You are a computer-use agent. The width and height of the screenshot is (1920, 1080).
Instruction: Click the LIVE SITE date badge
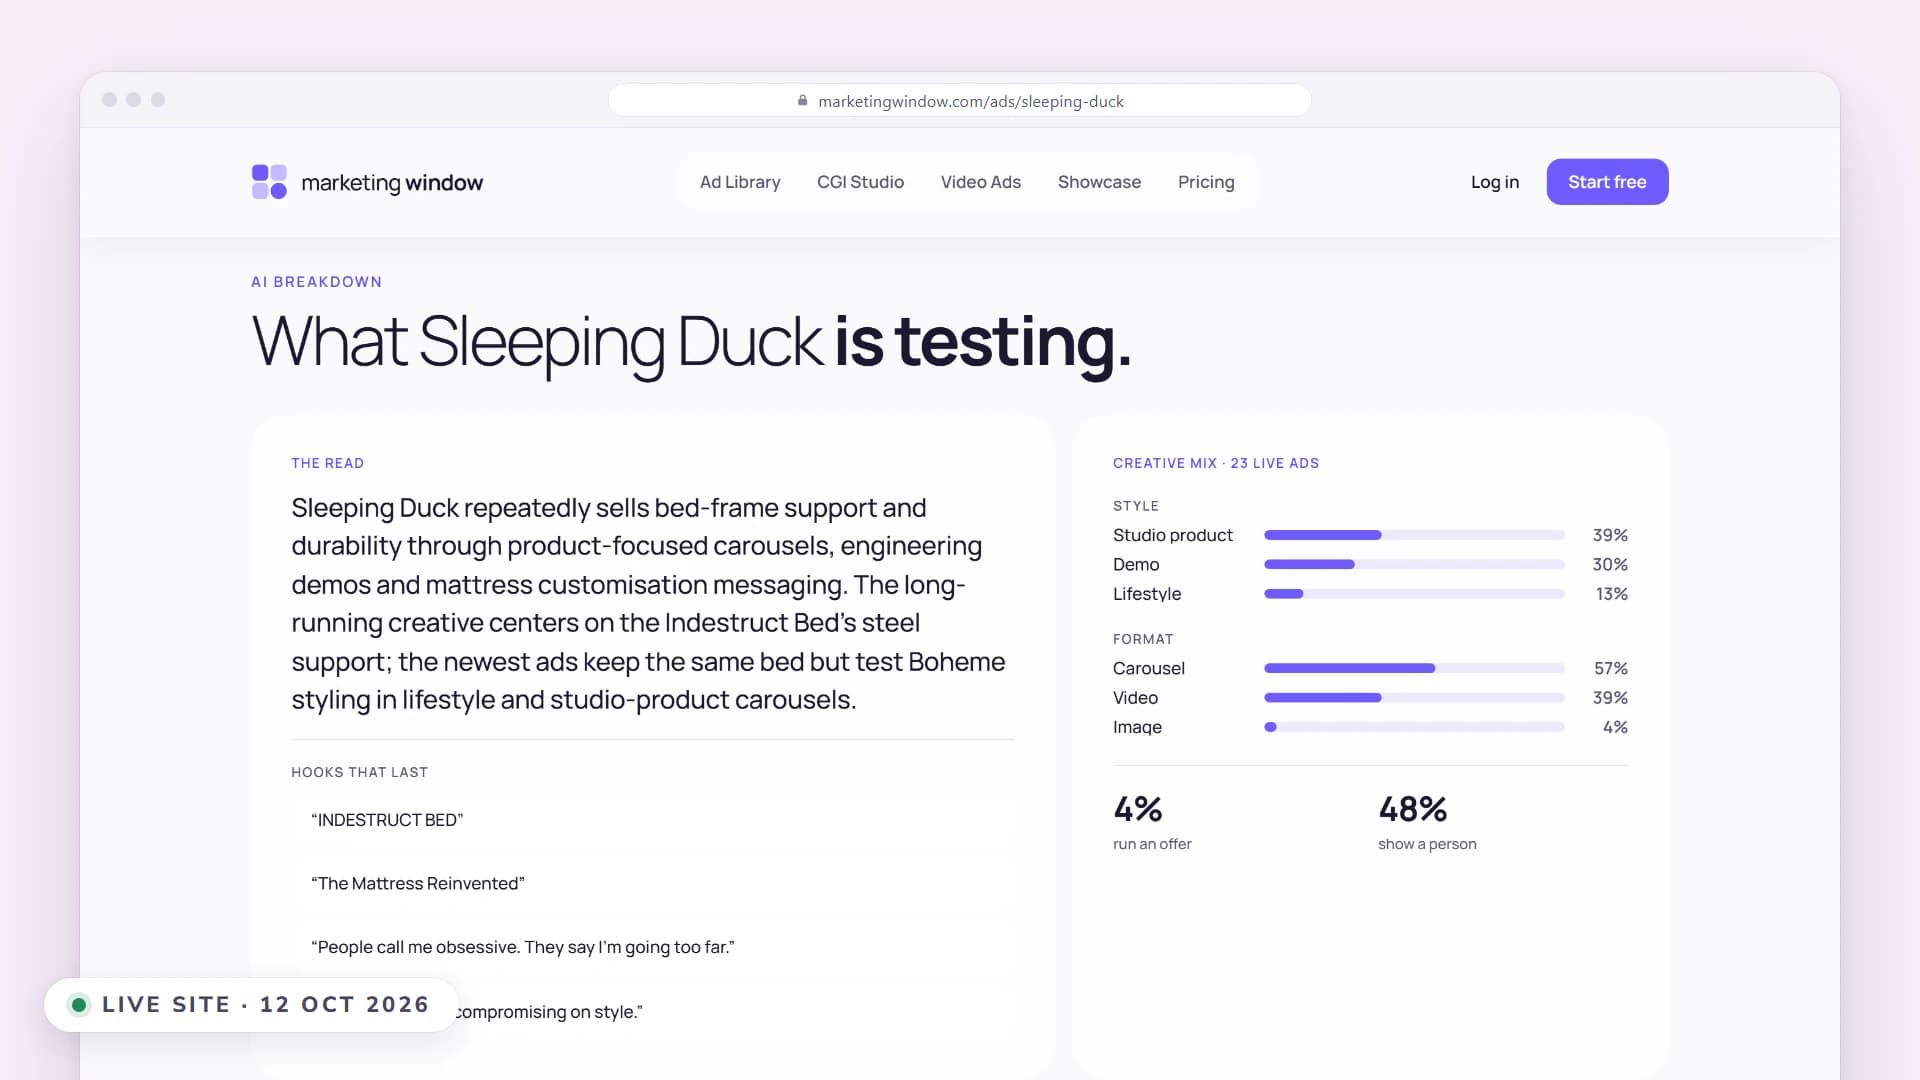pyautogui.click(x=251, y=1004)
